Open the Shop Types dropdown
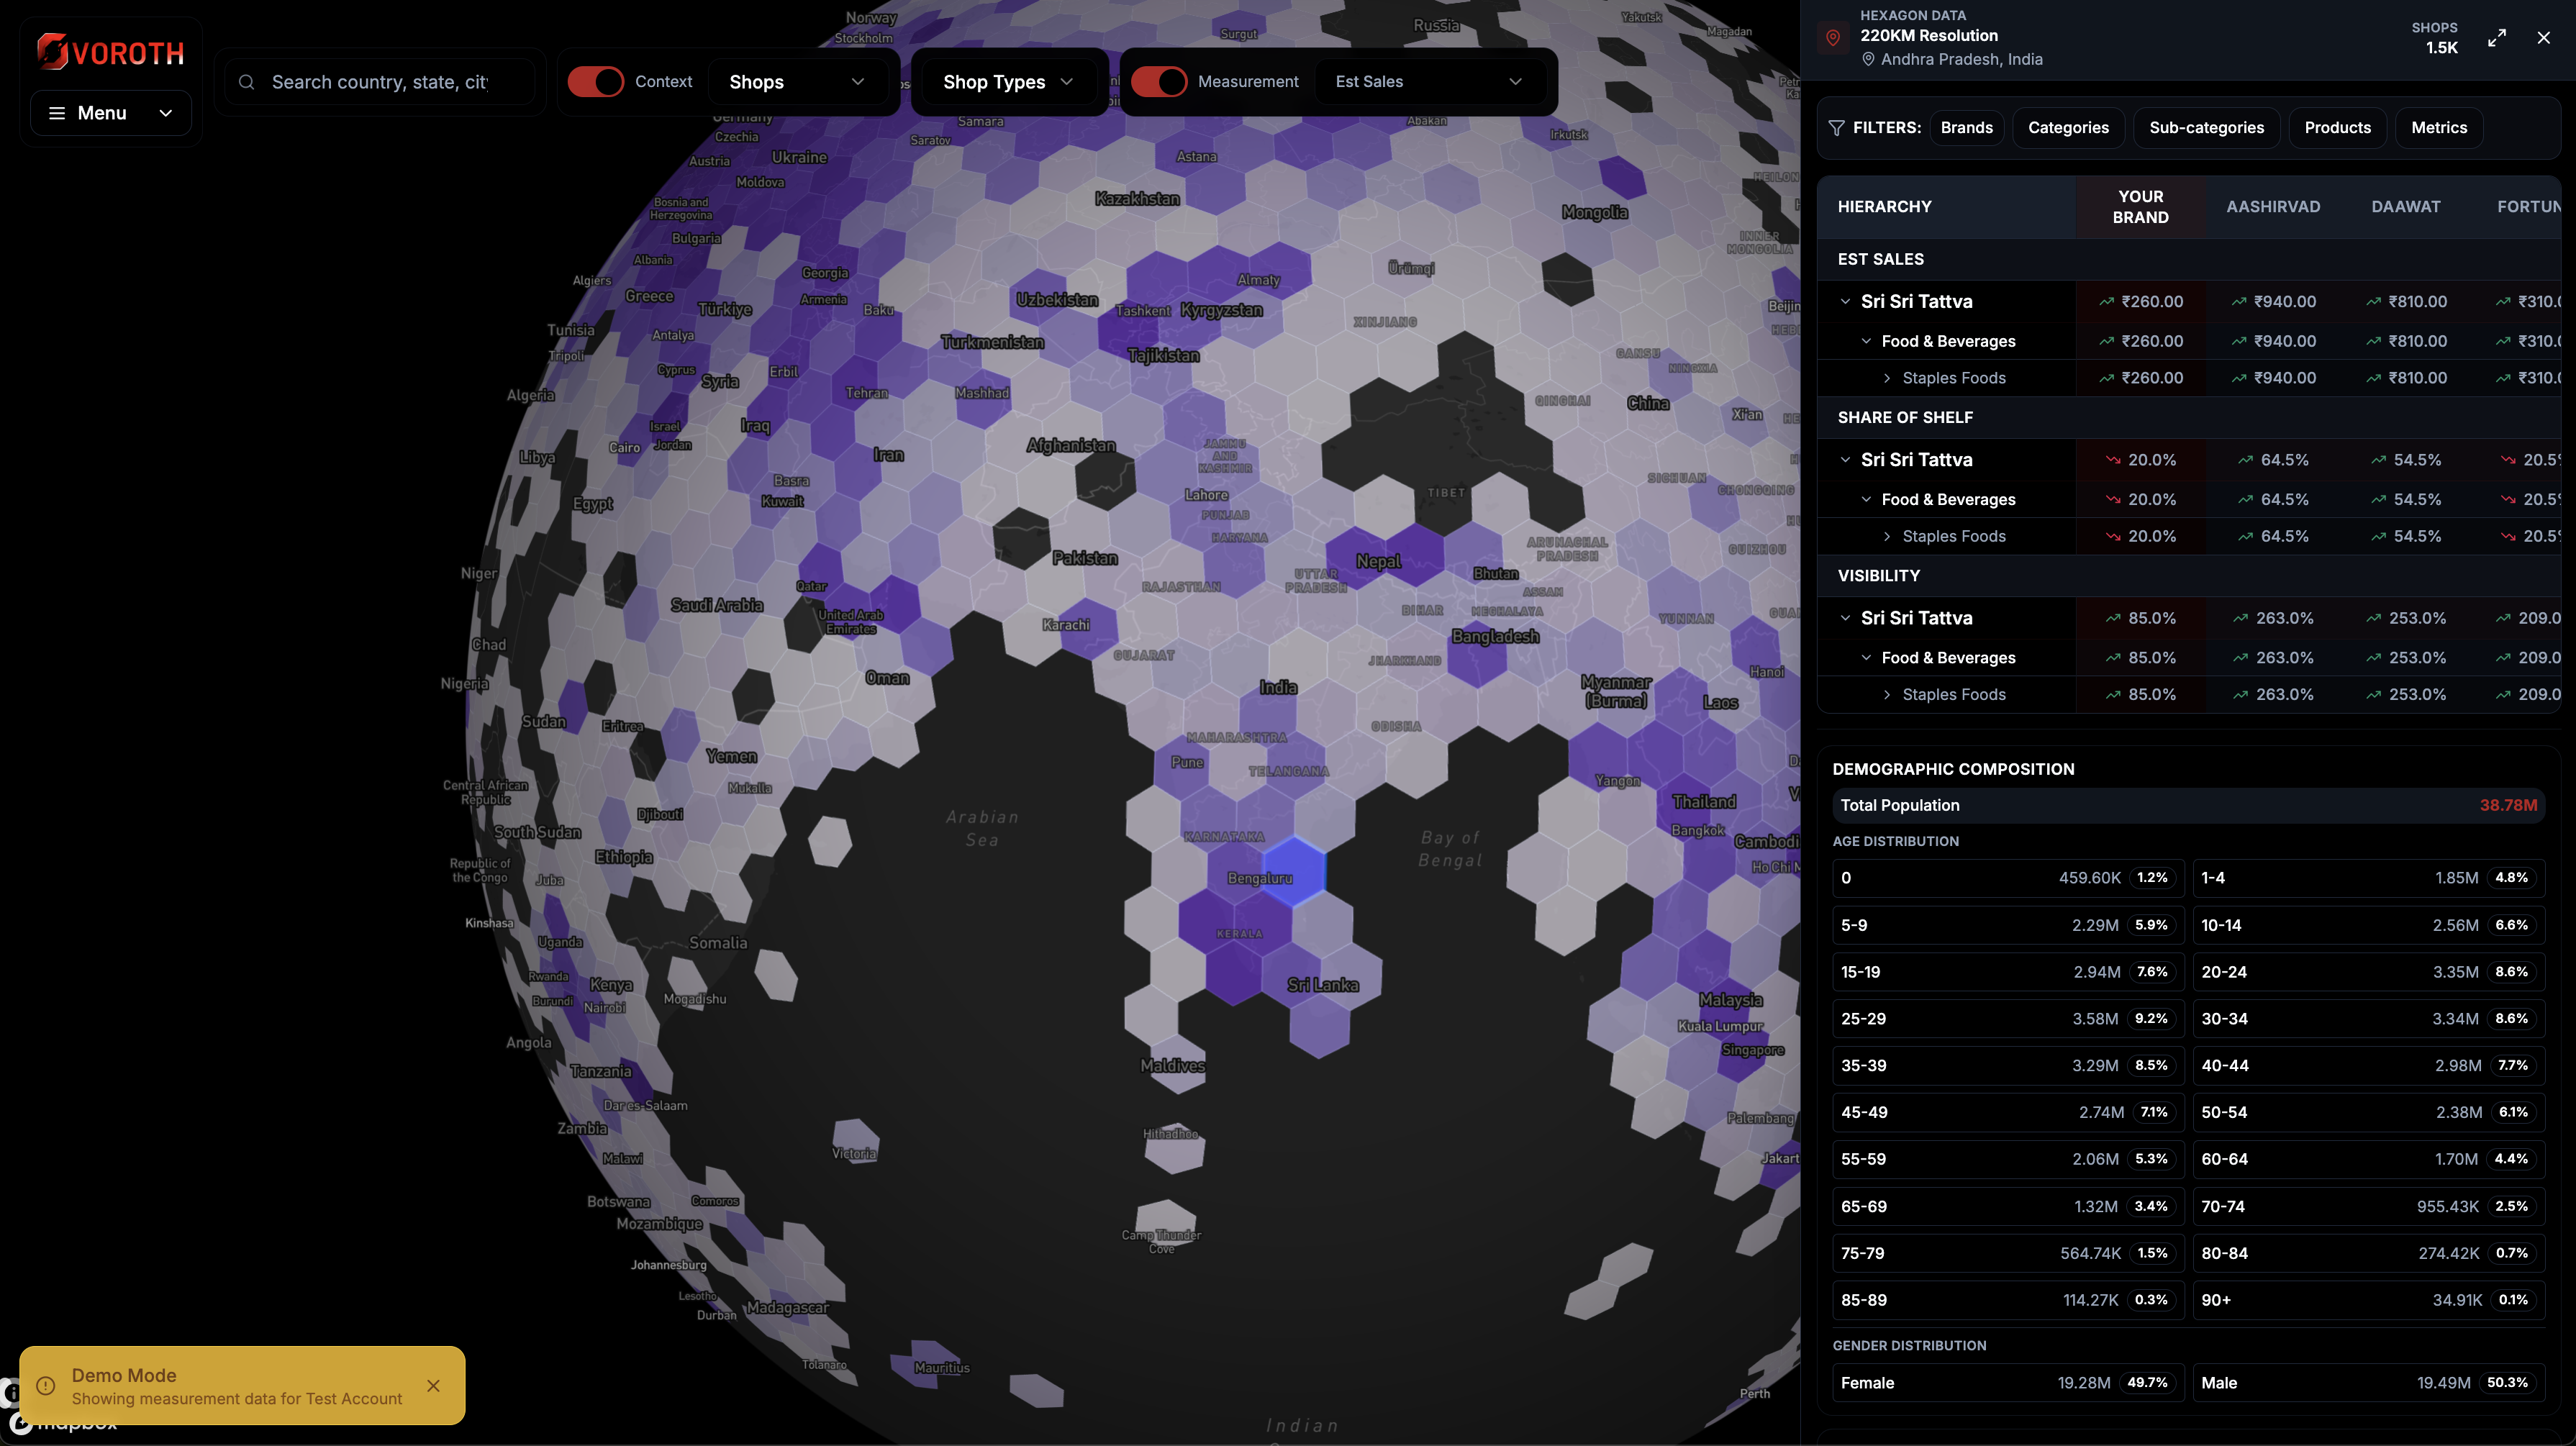Viewport: 2576px width, 1446px height. 1008,81
